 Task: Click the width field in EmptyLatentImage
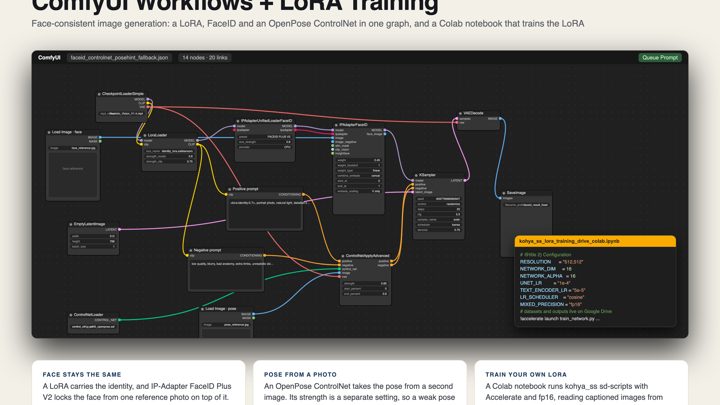(x=93, y=236)
